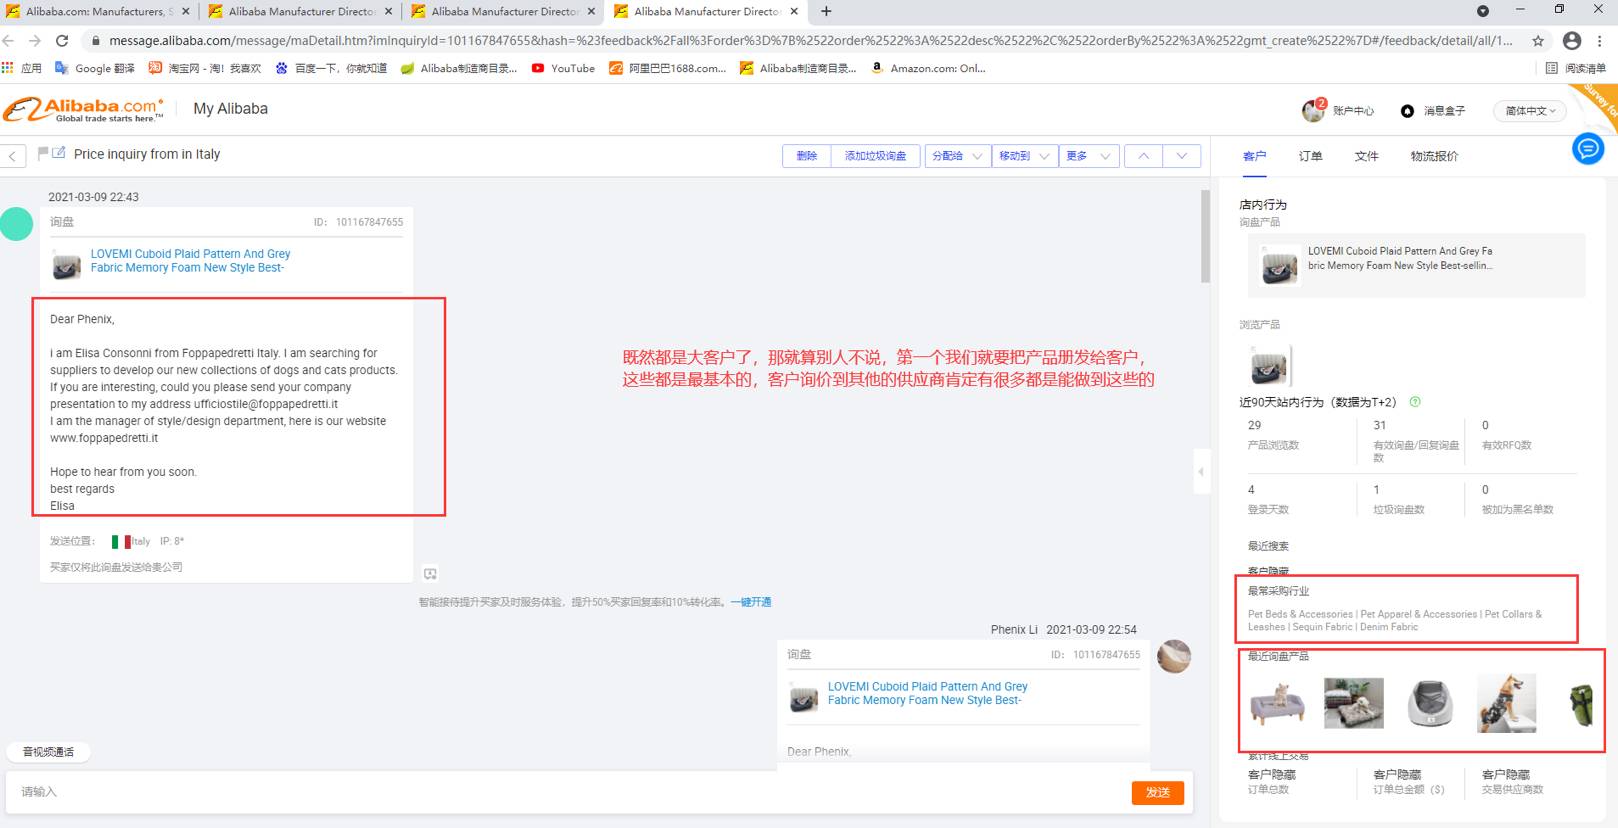1618x828 pixels.
Task: Open the YouTube bookmark
Action: click(x=563, y=68)
